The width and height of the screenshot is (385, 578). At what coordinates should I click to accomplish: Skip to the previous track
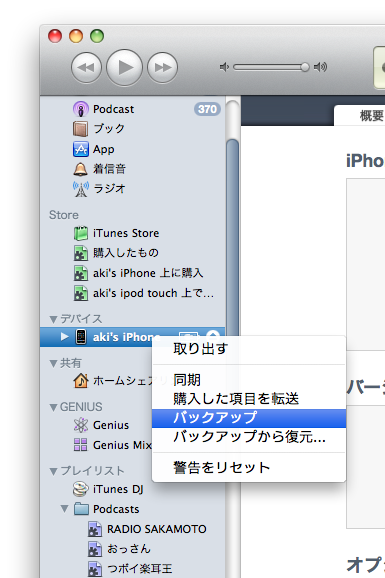tap(86, 67)
